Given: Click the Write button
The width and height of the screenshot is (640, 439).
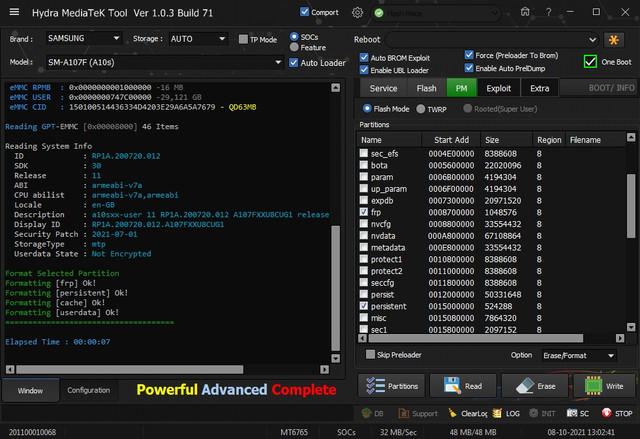Looking at the screenshot, I should click(x=603, y=386).
